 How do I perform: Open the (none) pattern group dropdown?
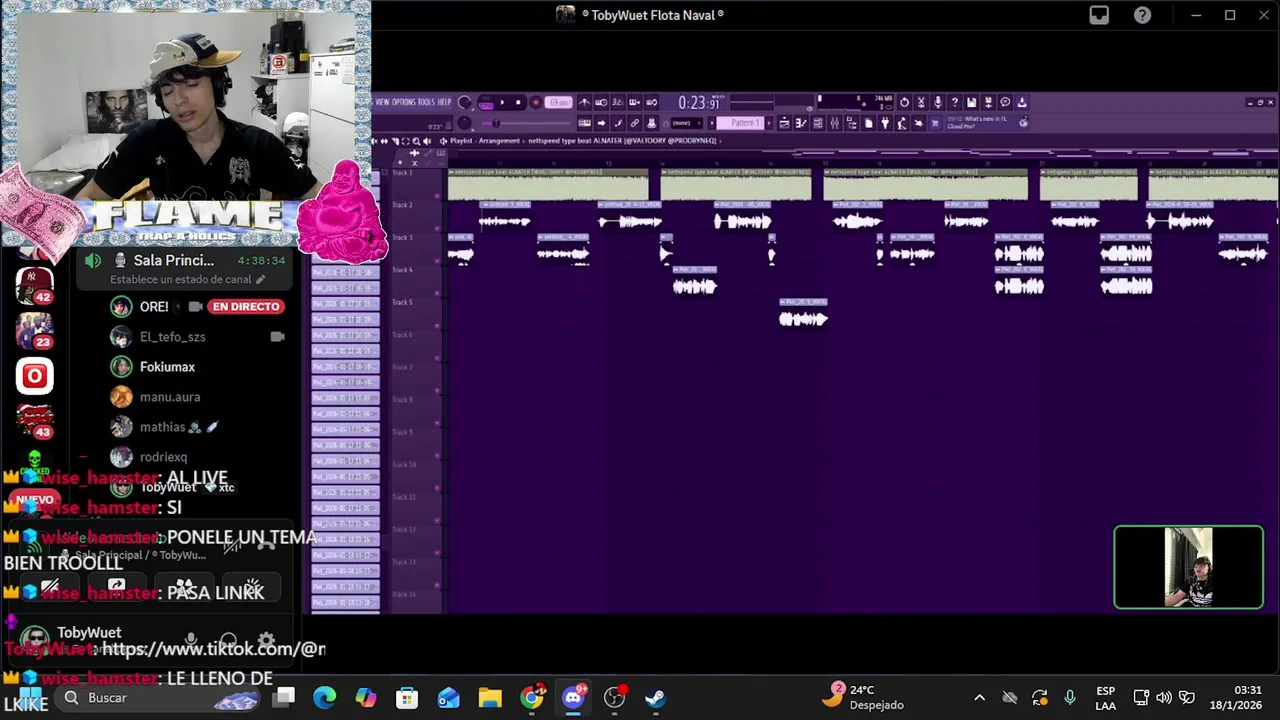tap(686, 123)
